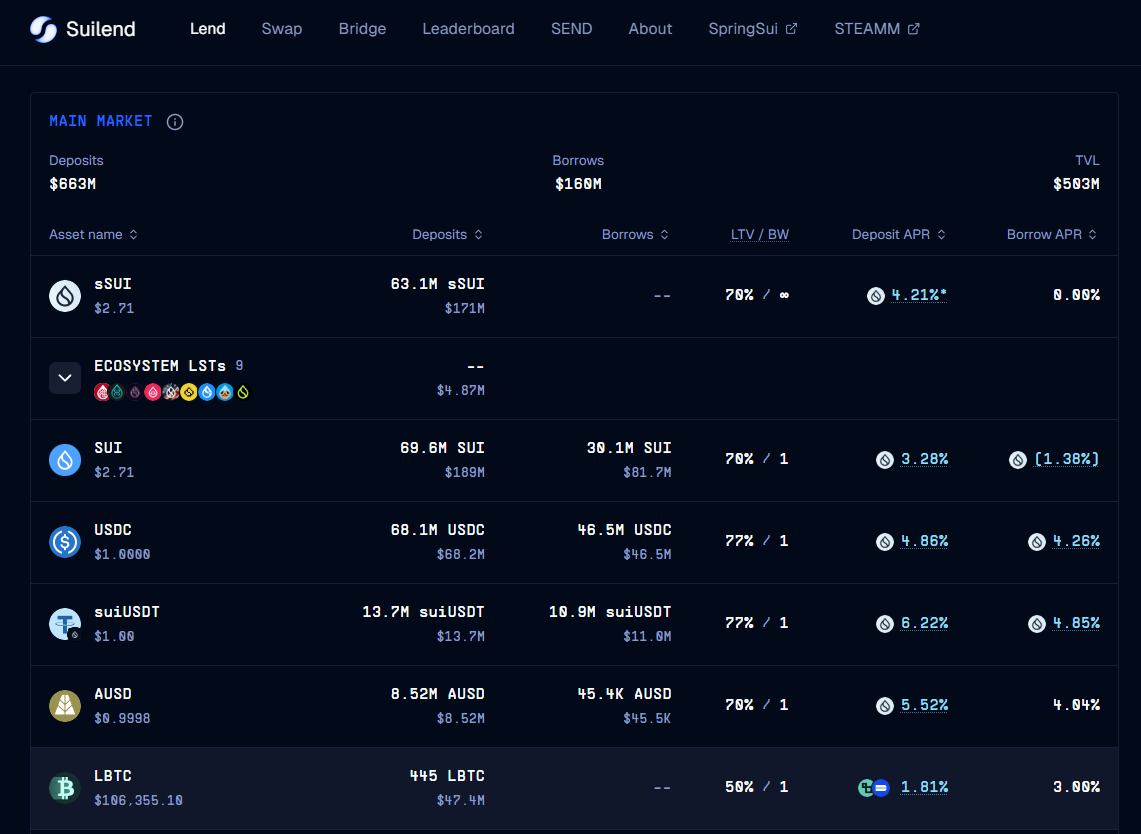Click SUI borrow APR (1.38%) value
The width and height of the screenshot is (1141, 834).
pos(1066,459)
